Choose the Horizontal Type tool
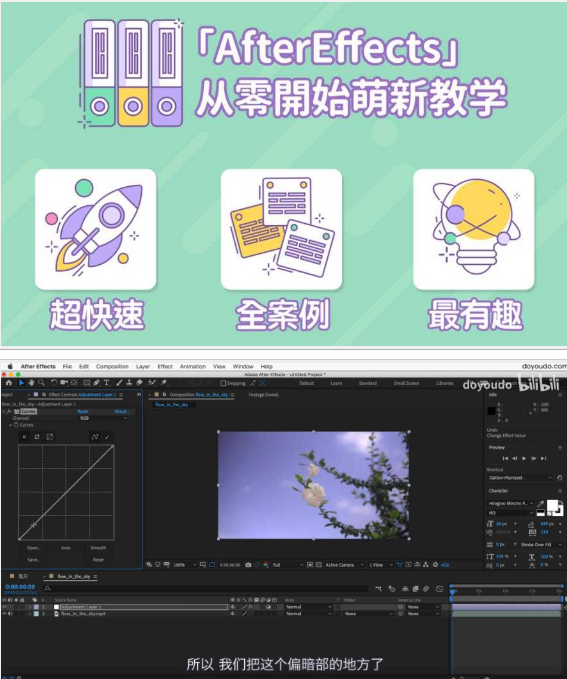This screenshot has width=567, height=679. point(107,383)
